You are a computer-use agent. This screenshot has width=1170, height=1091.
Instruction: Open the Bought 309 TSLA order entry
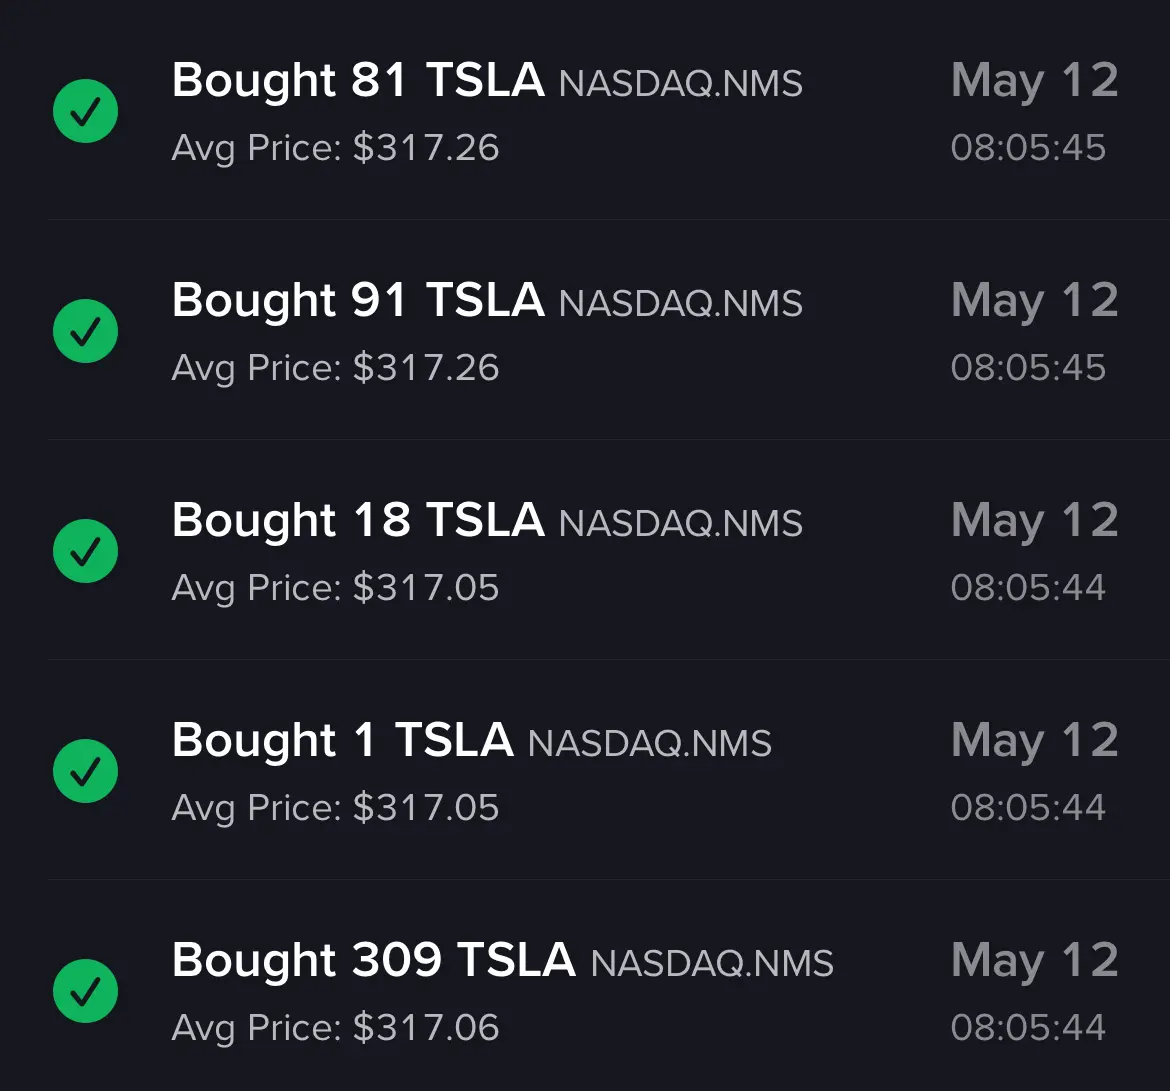point(585,985)
